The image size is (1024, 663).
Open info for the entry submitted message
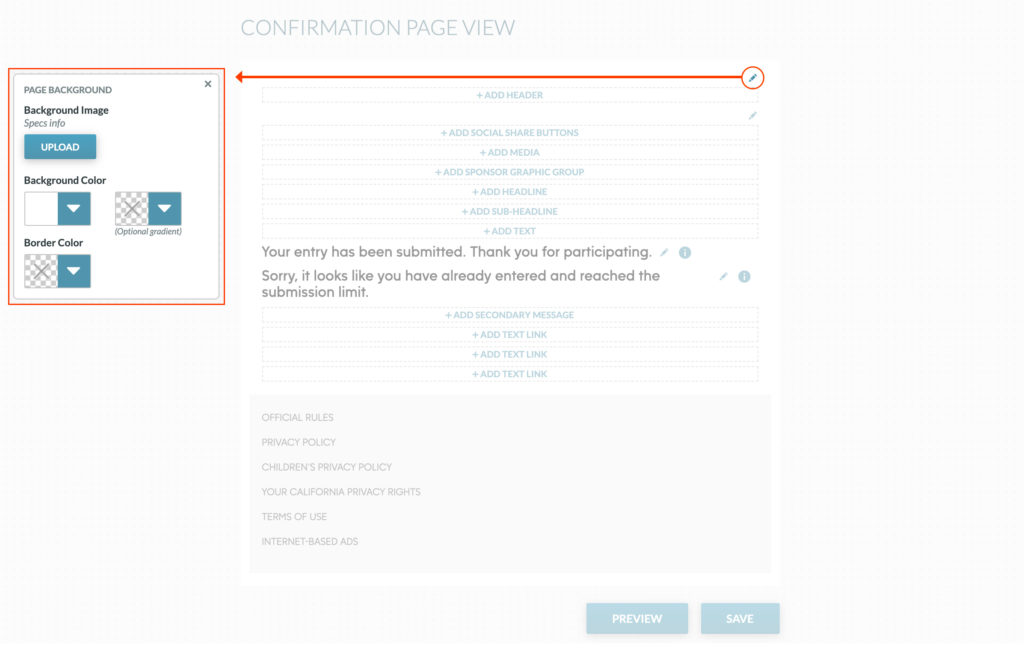pos(685,253)
